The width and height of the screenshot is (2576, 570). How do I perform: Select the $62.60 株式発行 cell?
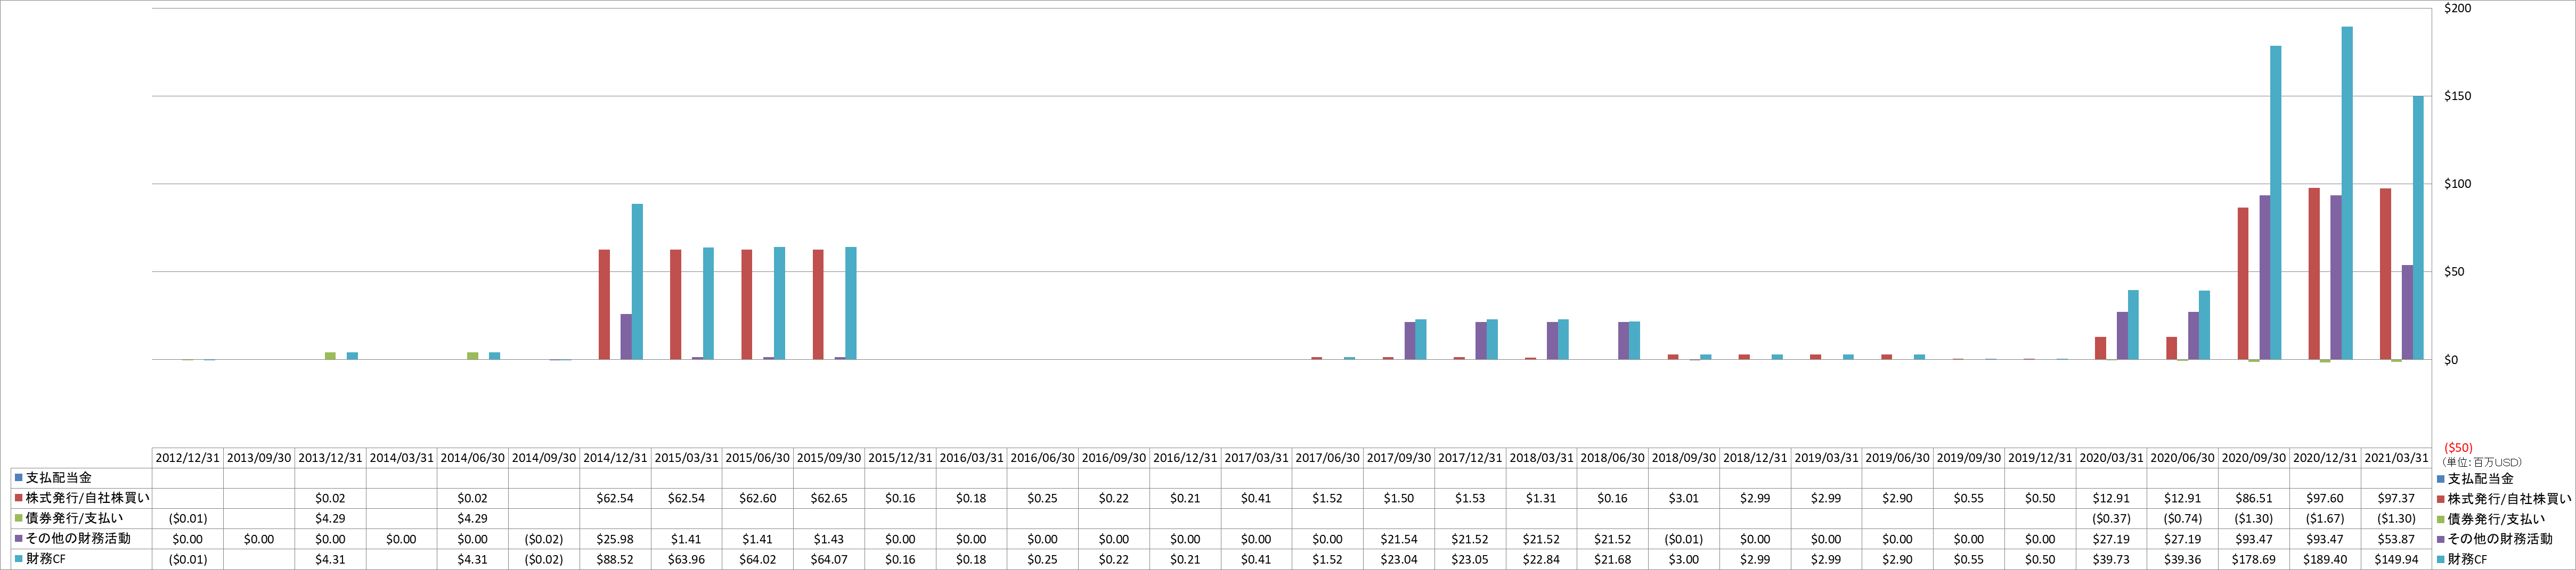[757, 498]
